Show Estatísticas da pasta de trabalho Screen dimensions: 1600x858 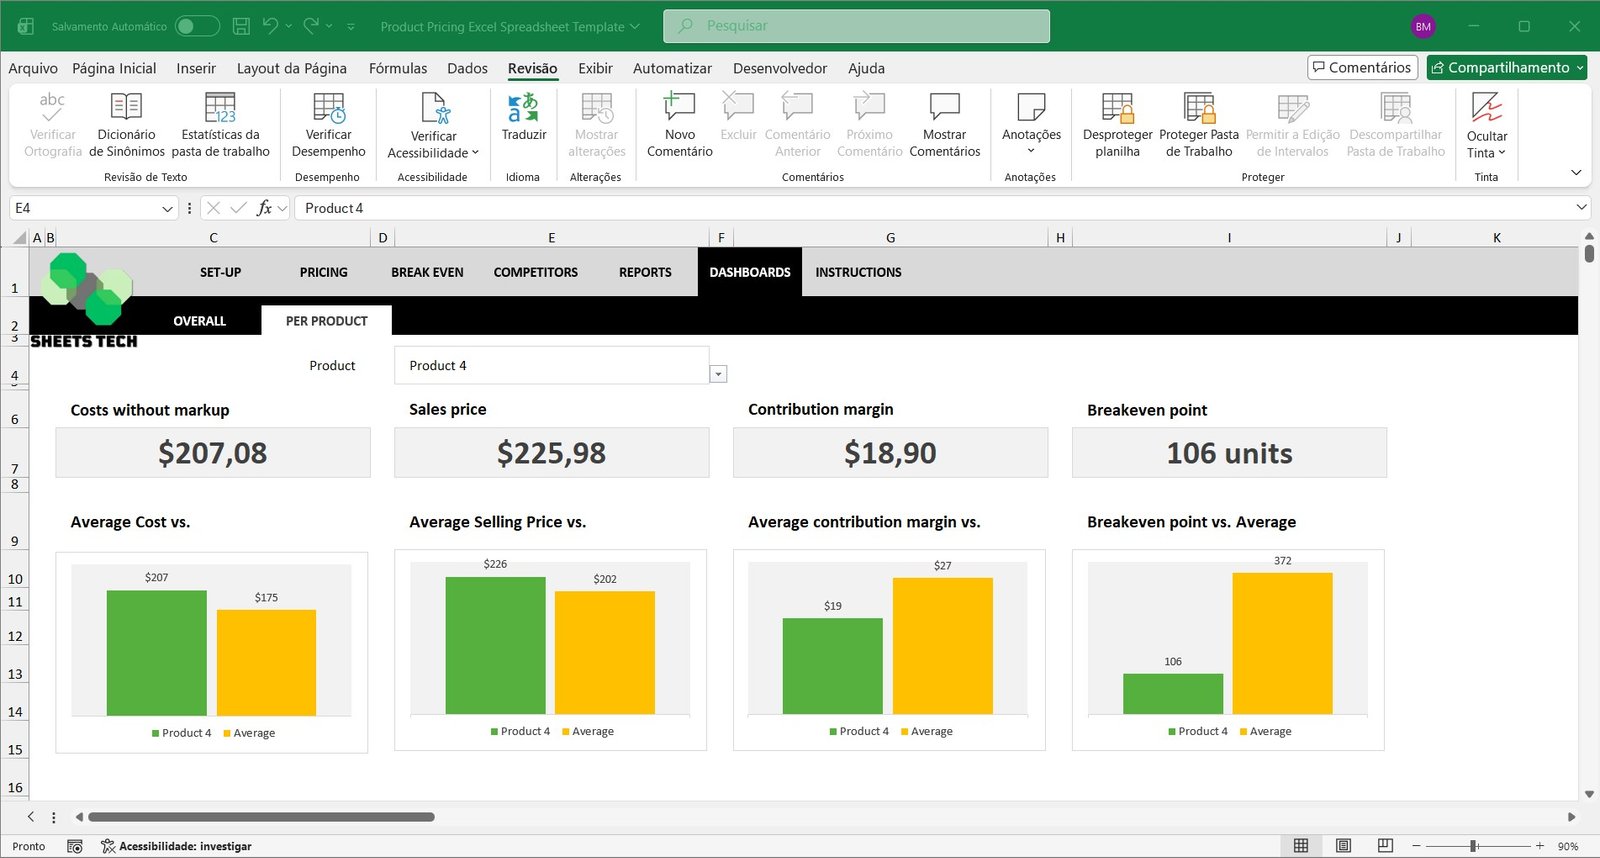(x=220, y=125)
